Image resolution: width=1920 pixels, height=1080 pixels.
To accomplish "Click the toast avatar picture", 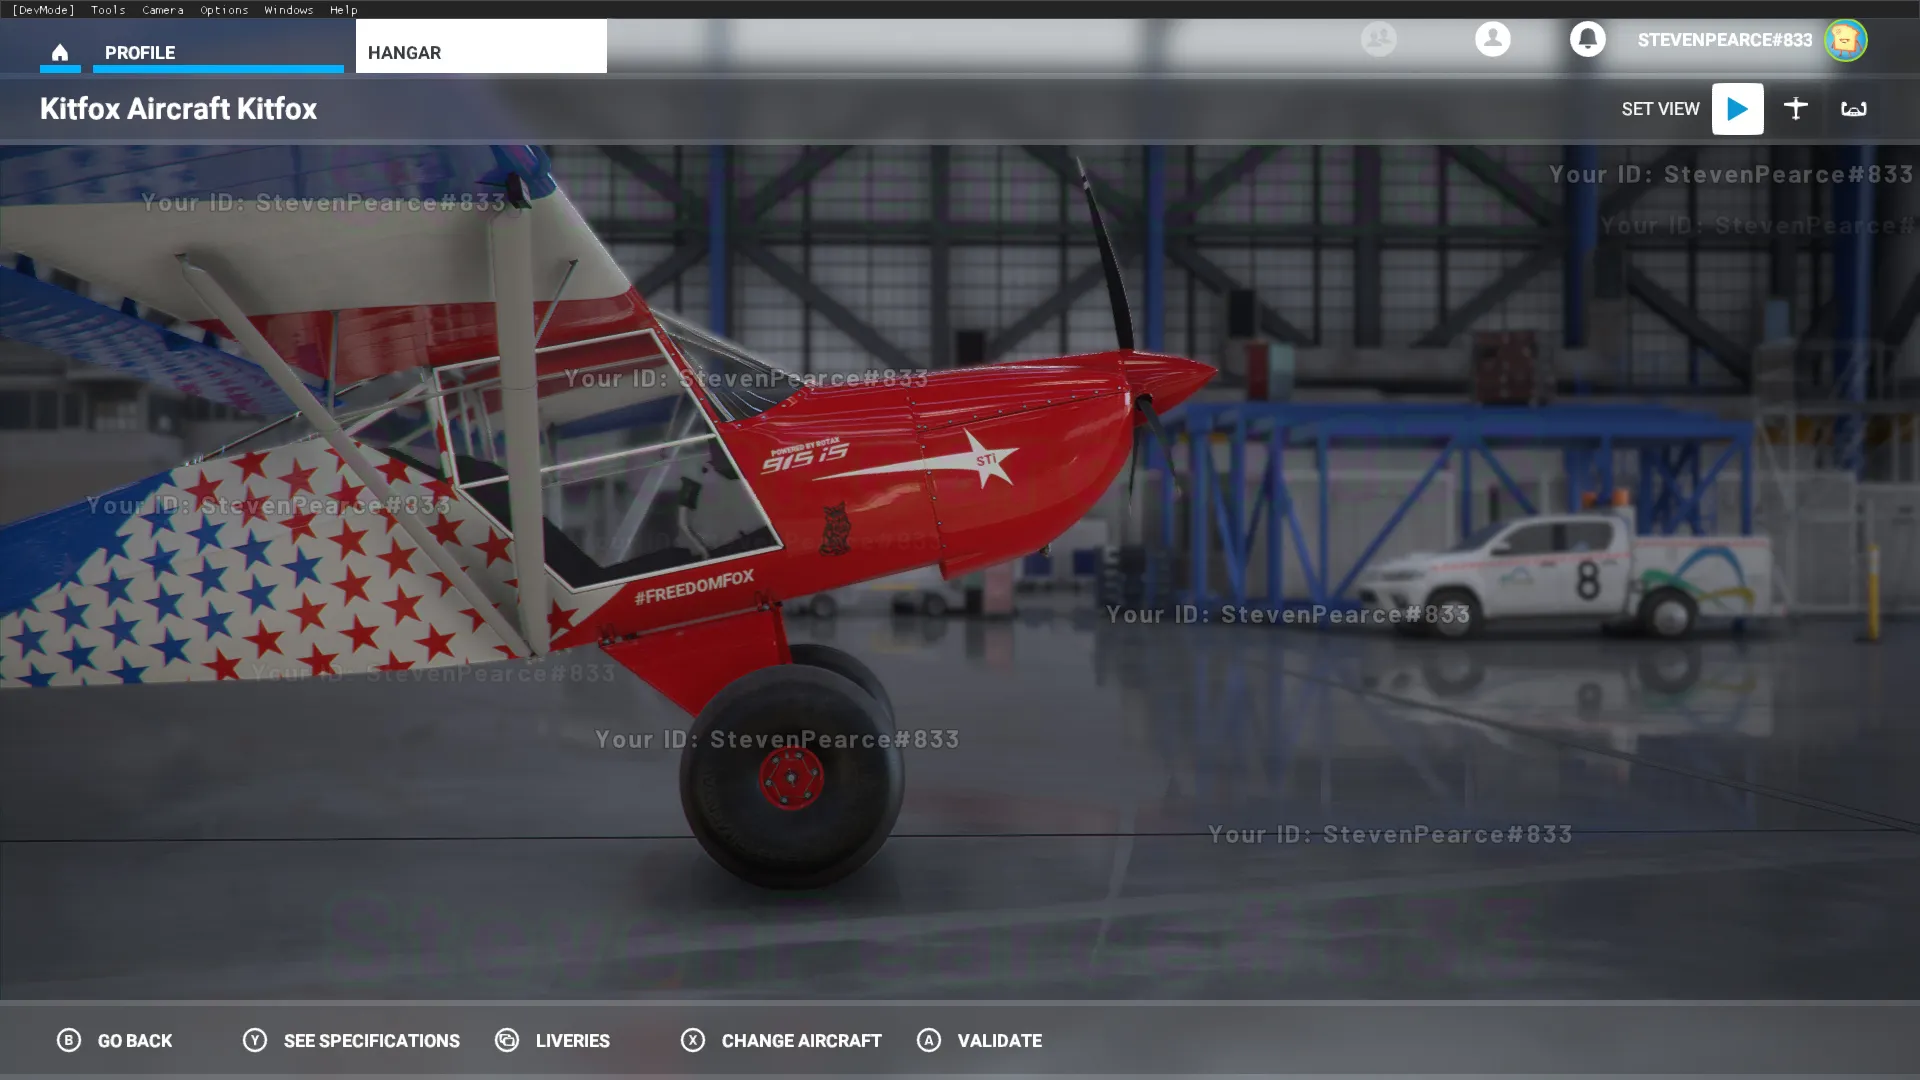I will 1845,40.
